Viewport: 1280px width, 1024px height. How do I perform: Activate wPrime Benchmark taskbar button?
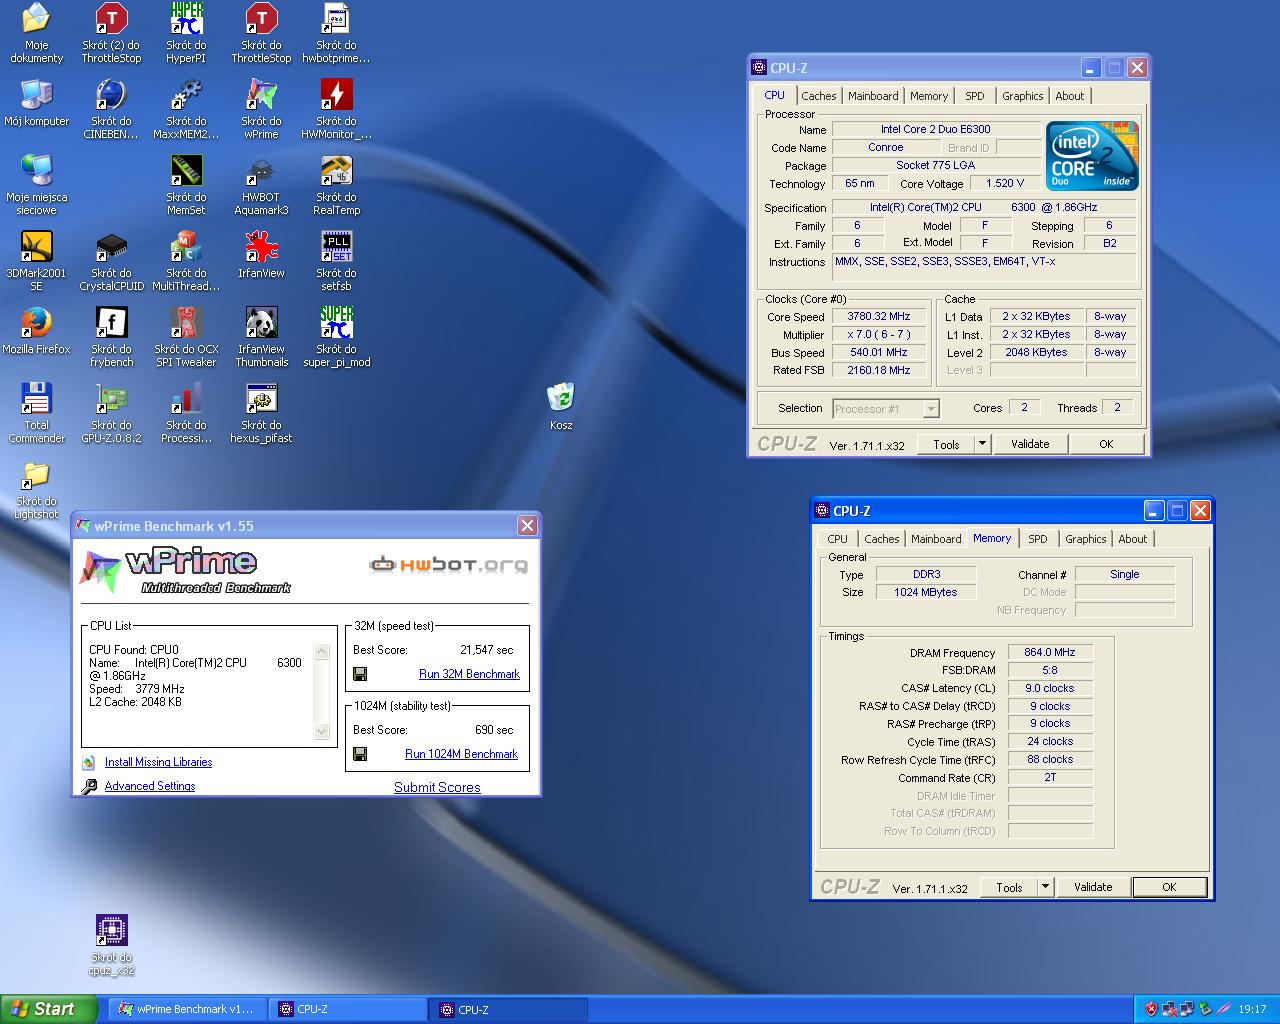187,1010
